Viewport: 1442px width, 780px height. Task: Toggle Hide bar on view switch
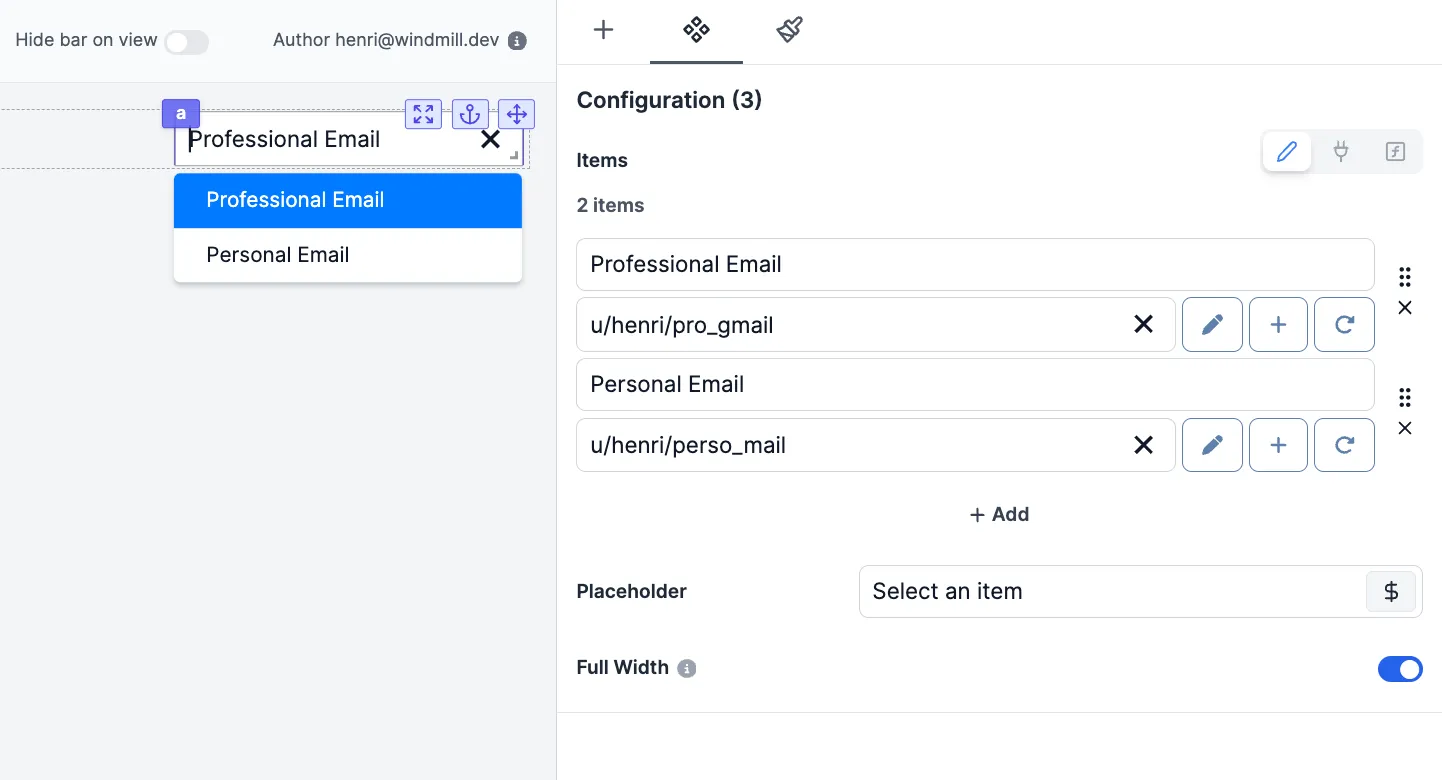186,41
